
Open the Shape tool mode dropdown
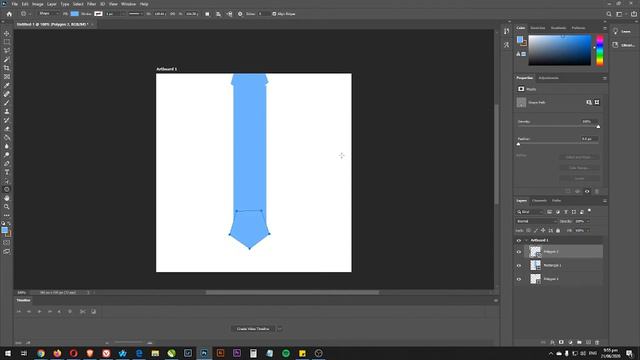tap(48, 14)
